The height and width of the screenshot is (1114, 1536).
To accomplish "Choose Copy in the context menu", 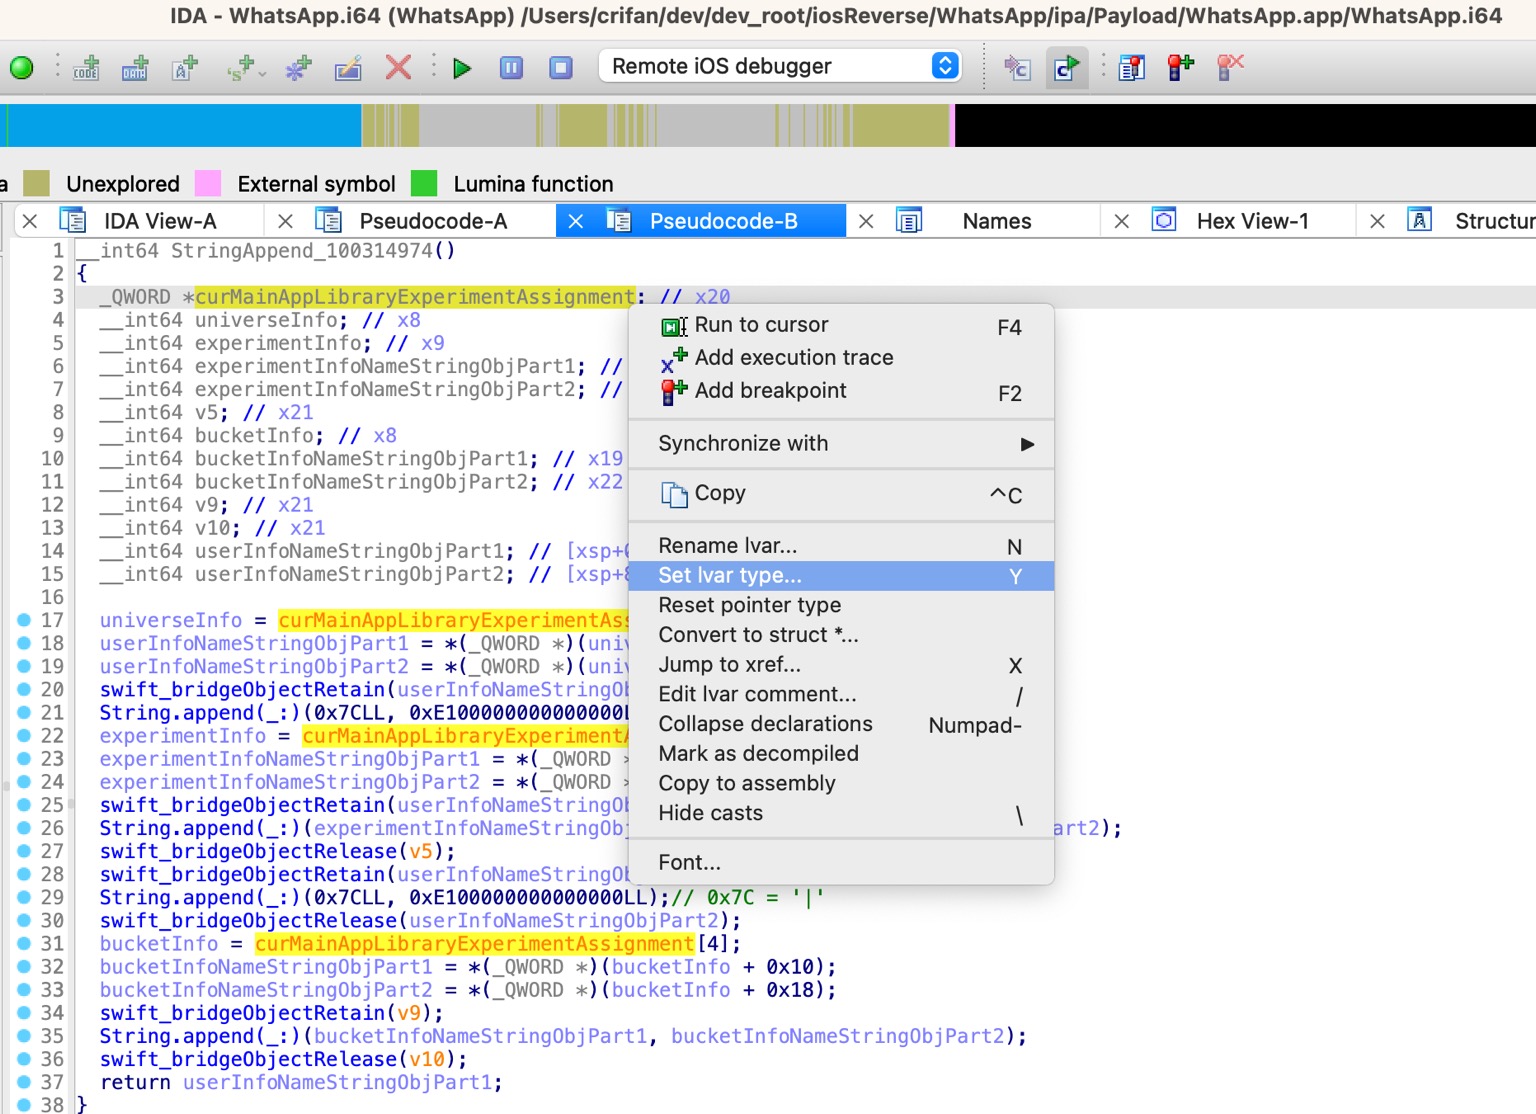I will pos(841,494).
